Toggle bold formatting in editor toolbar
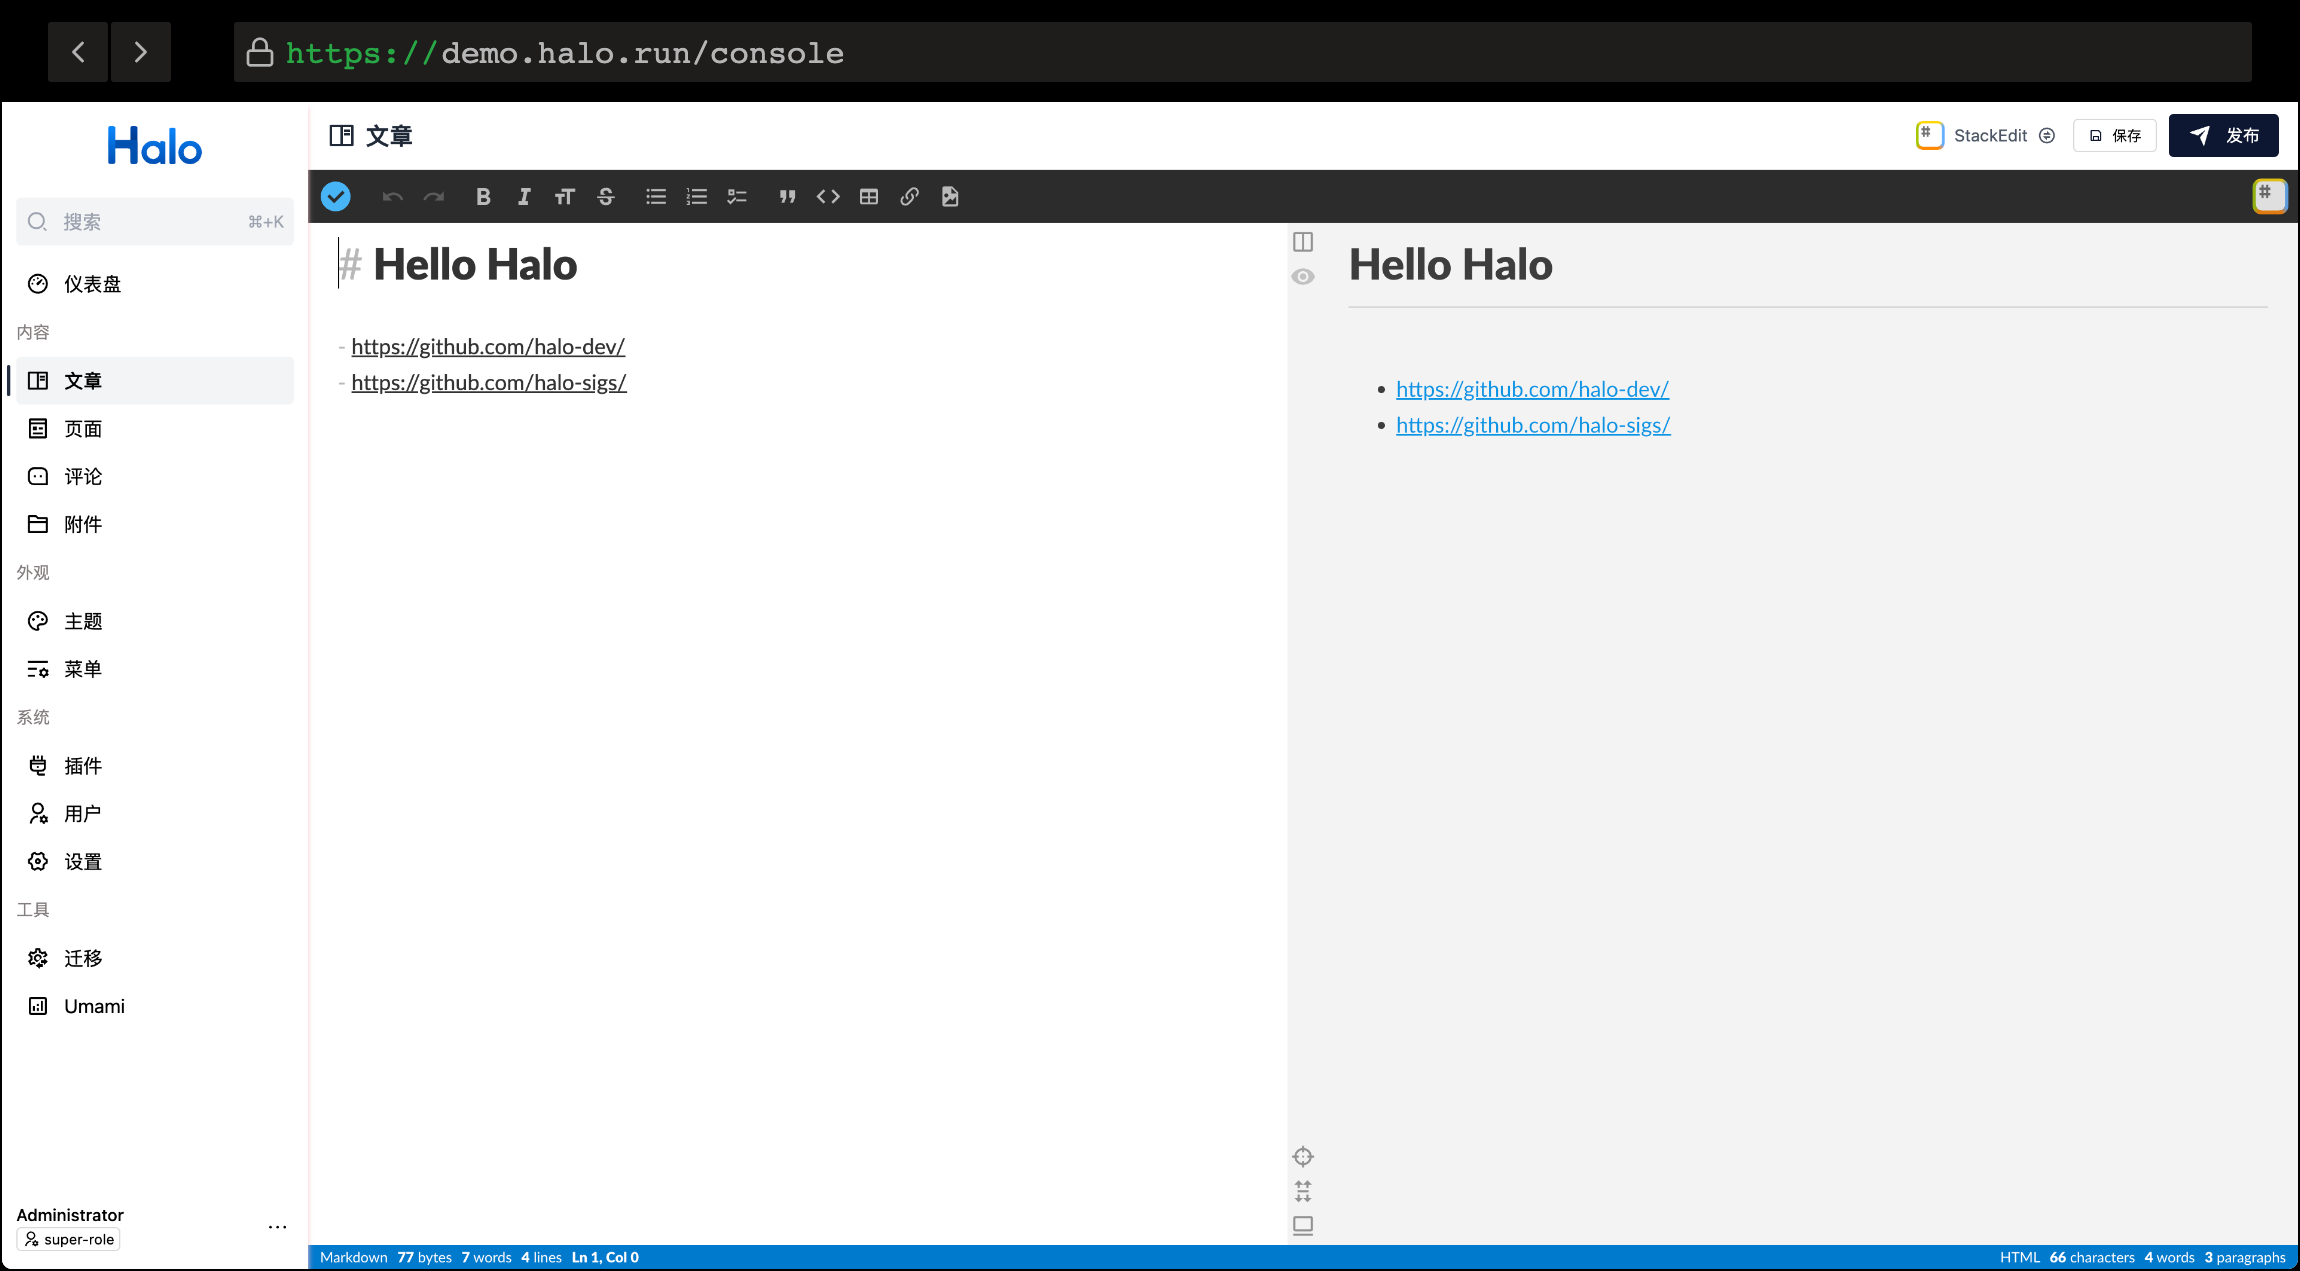The height and width of the screenshot is (1271, 2300). click(483, 197)
